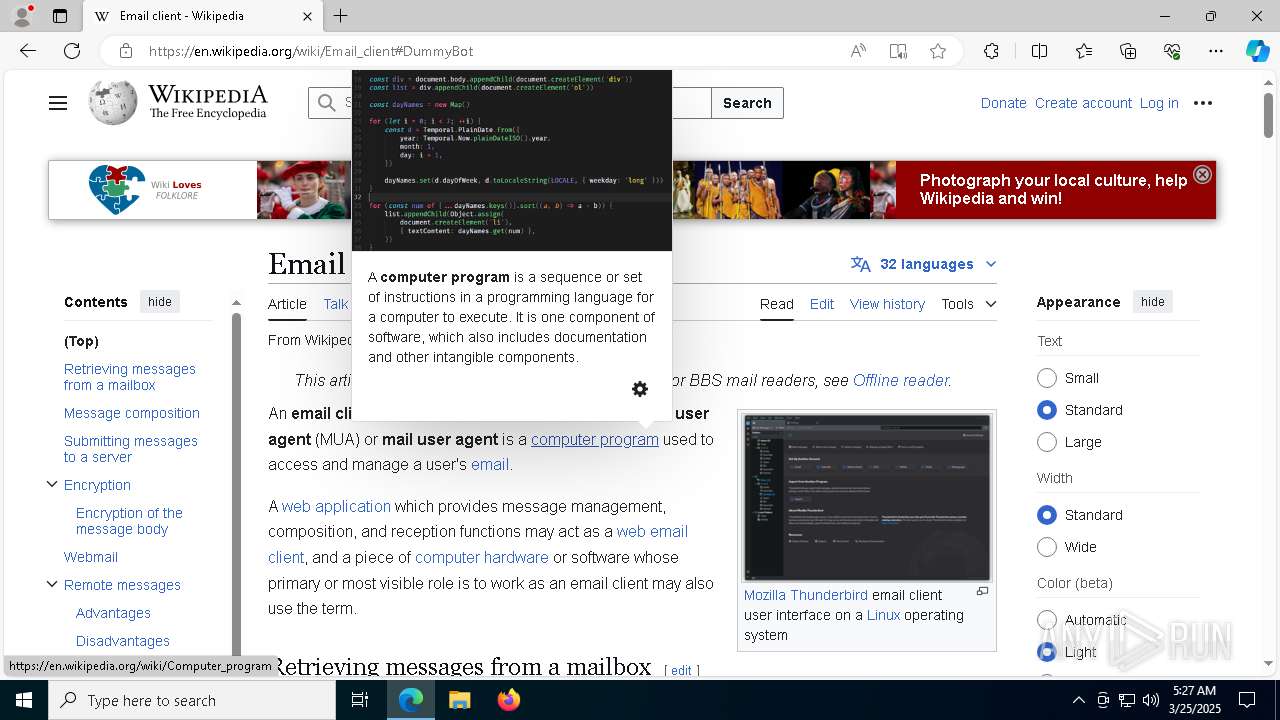Open Copilot sidebar icon
Screen dimensions: 1280x720
(1258, 51)
